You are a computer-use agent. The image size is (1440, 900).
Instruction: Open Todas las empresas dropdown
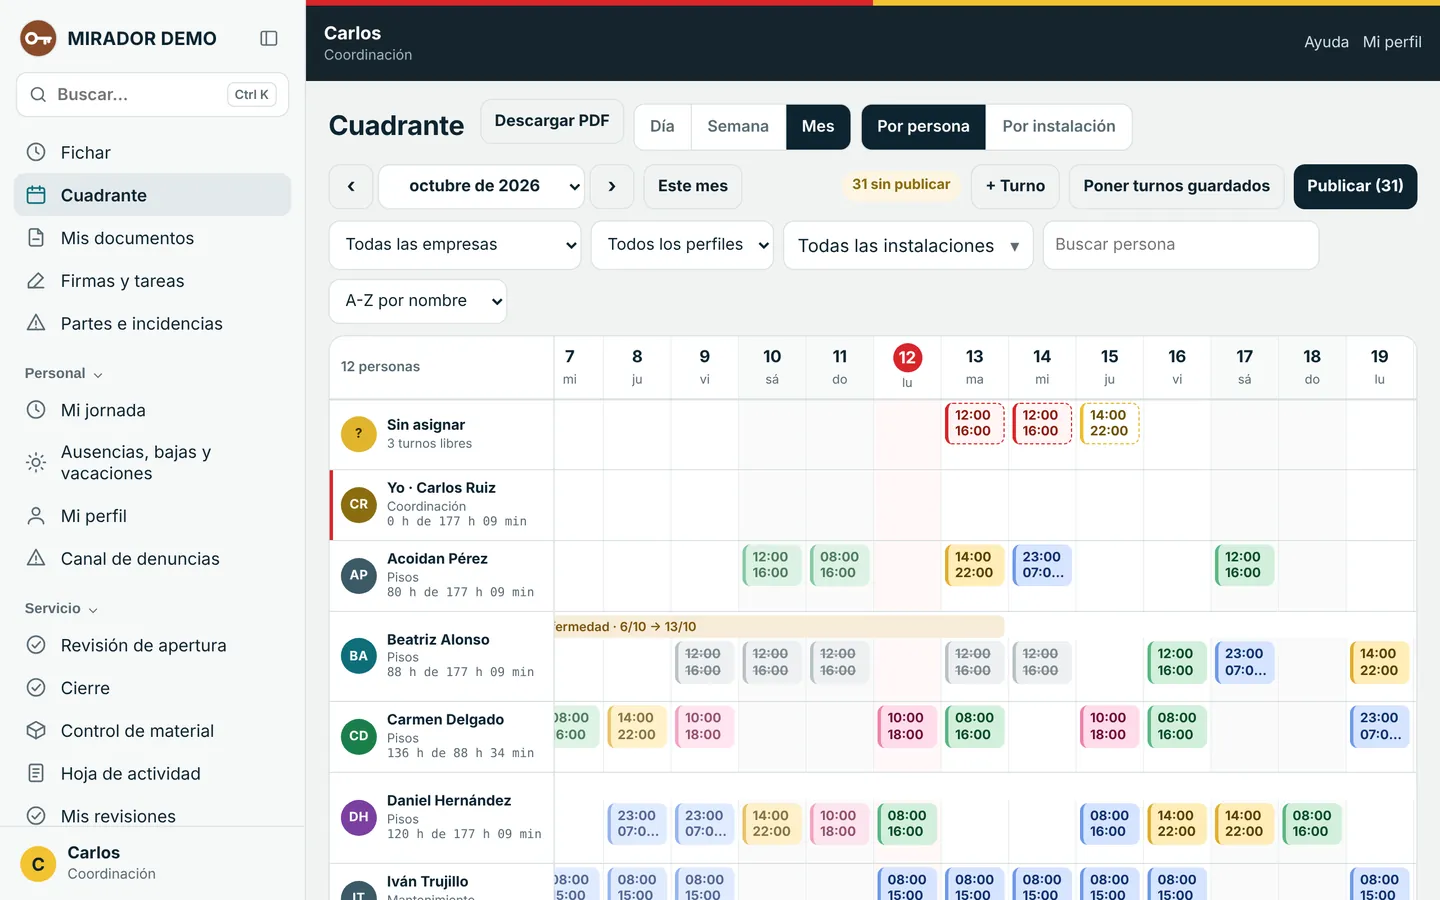point(455,245)
